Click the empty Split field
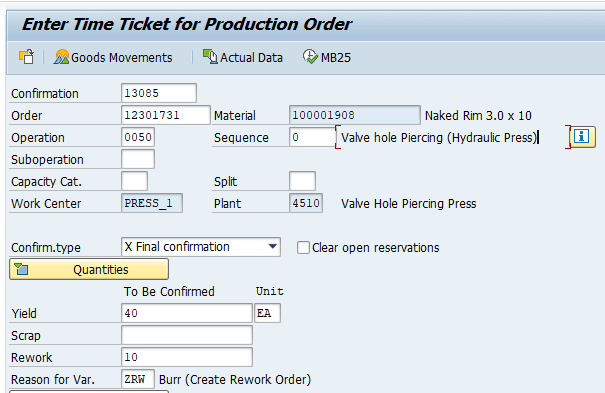 tap(302, 181)
